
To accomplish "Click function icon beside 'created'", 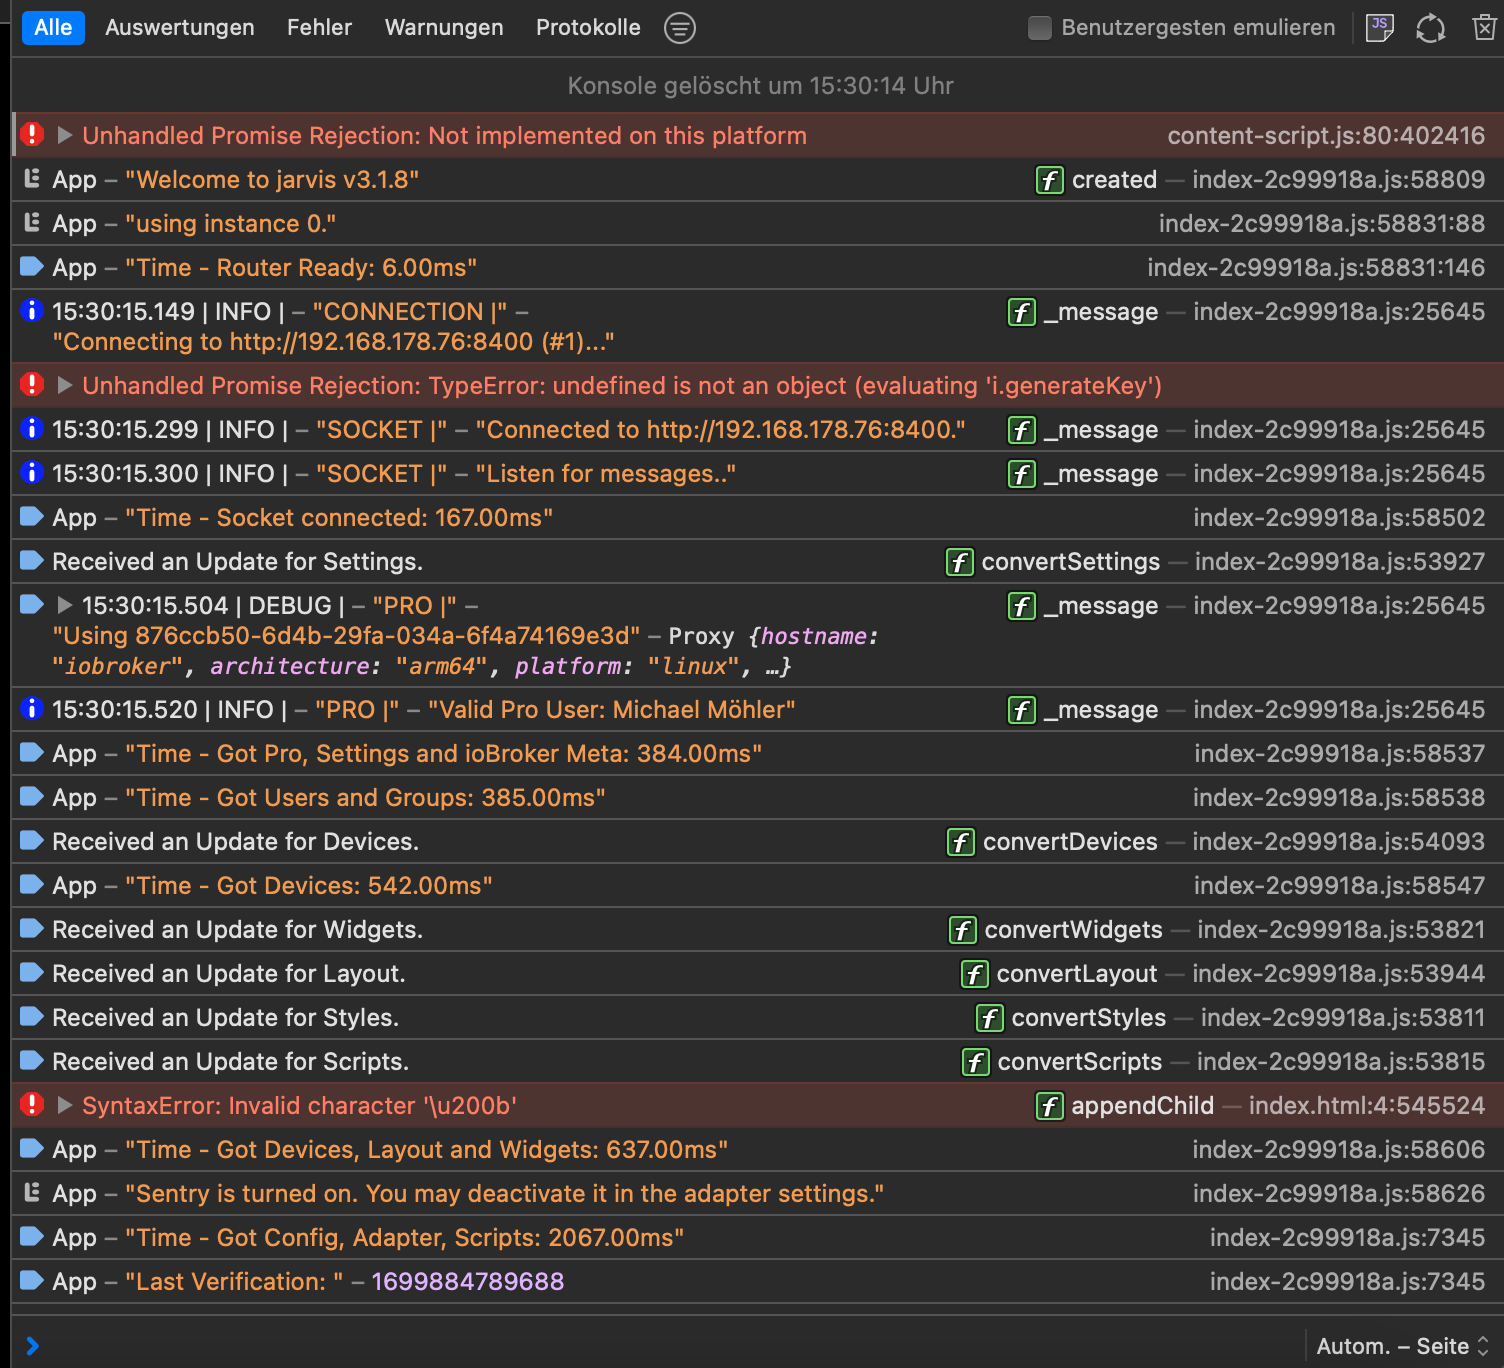I will click(1049, 180).
